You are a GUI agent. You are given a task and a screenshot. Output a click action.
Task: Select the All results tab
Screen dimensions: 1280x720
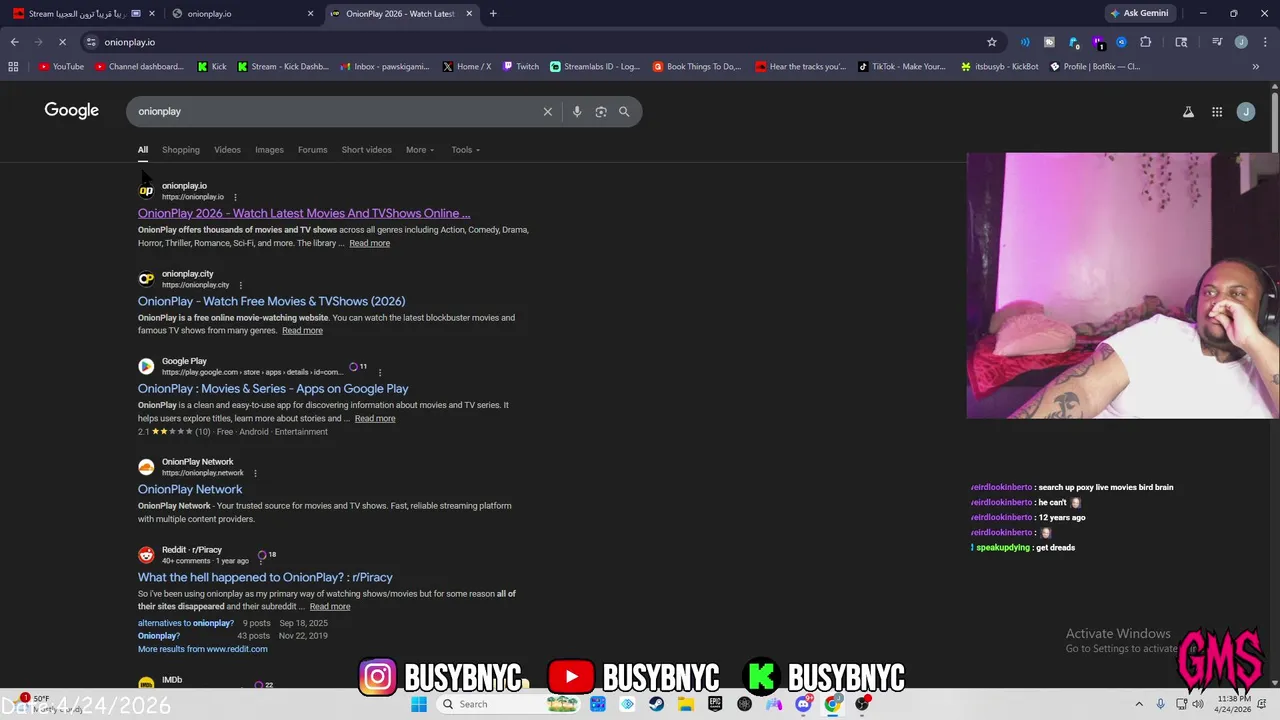click(x=143, y=150)
